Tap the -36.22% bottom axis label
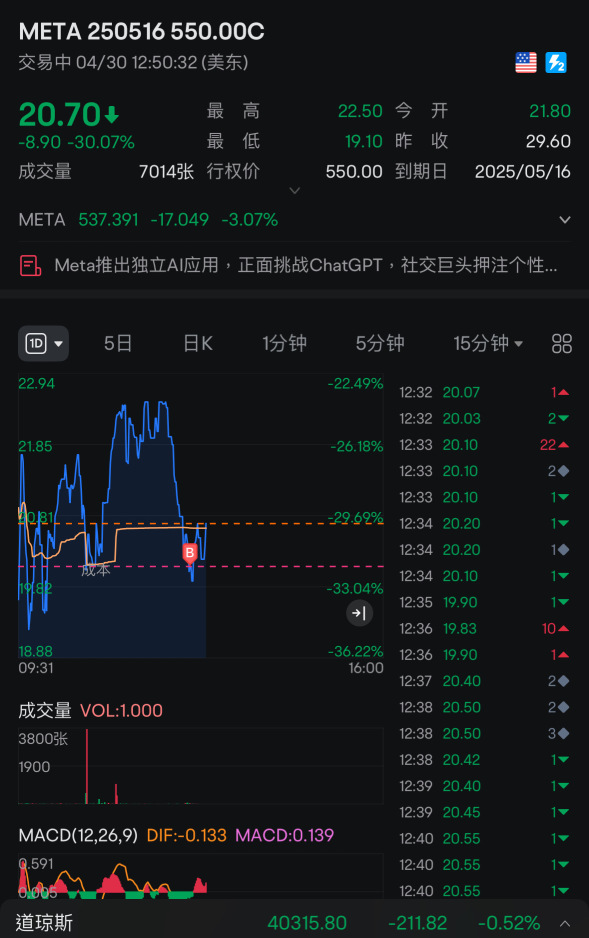This screenshot has width=589, height=938. (x=355, y=651)
